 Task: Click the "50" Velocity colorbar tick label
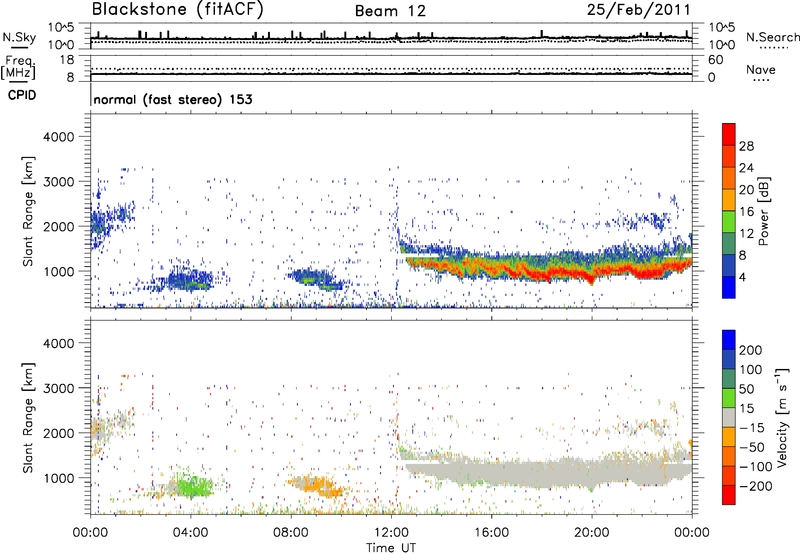(746, 389)
